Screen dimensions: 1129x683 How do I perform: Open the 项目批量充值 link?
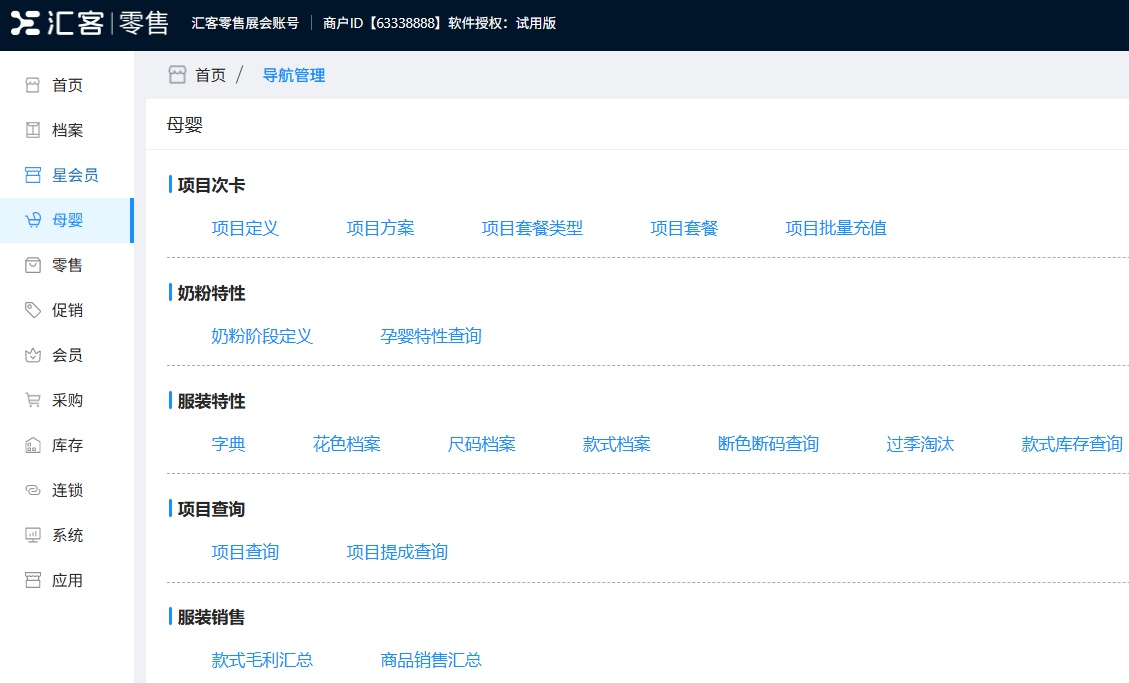point(835,228)
